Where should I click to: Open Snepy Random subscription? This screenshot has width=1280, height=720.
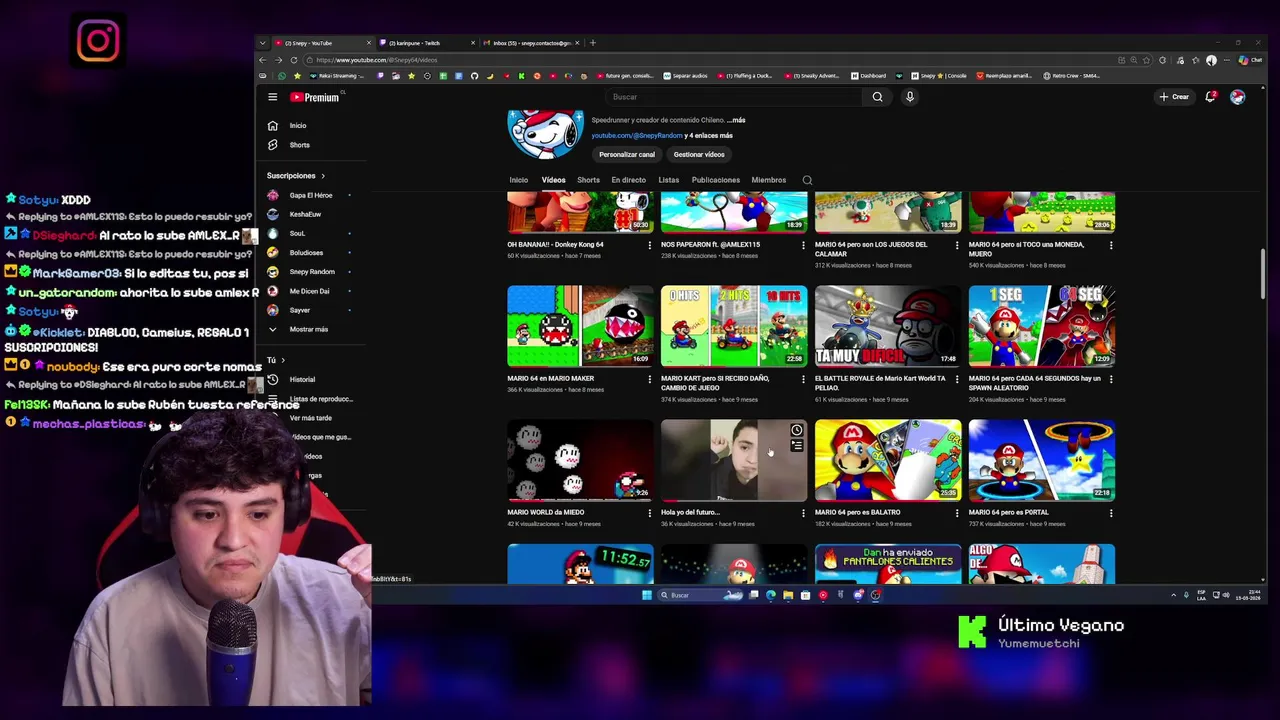tap(312, 272)
